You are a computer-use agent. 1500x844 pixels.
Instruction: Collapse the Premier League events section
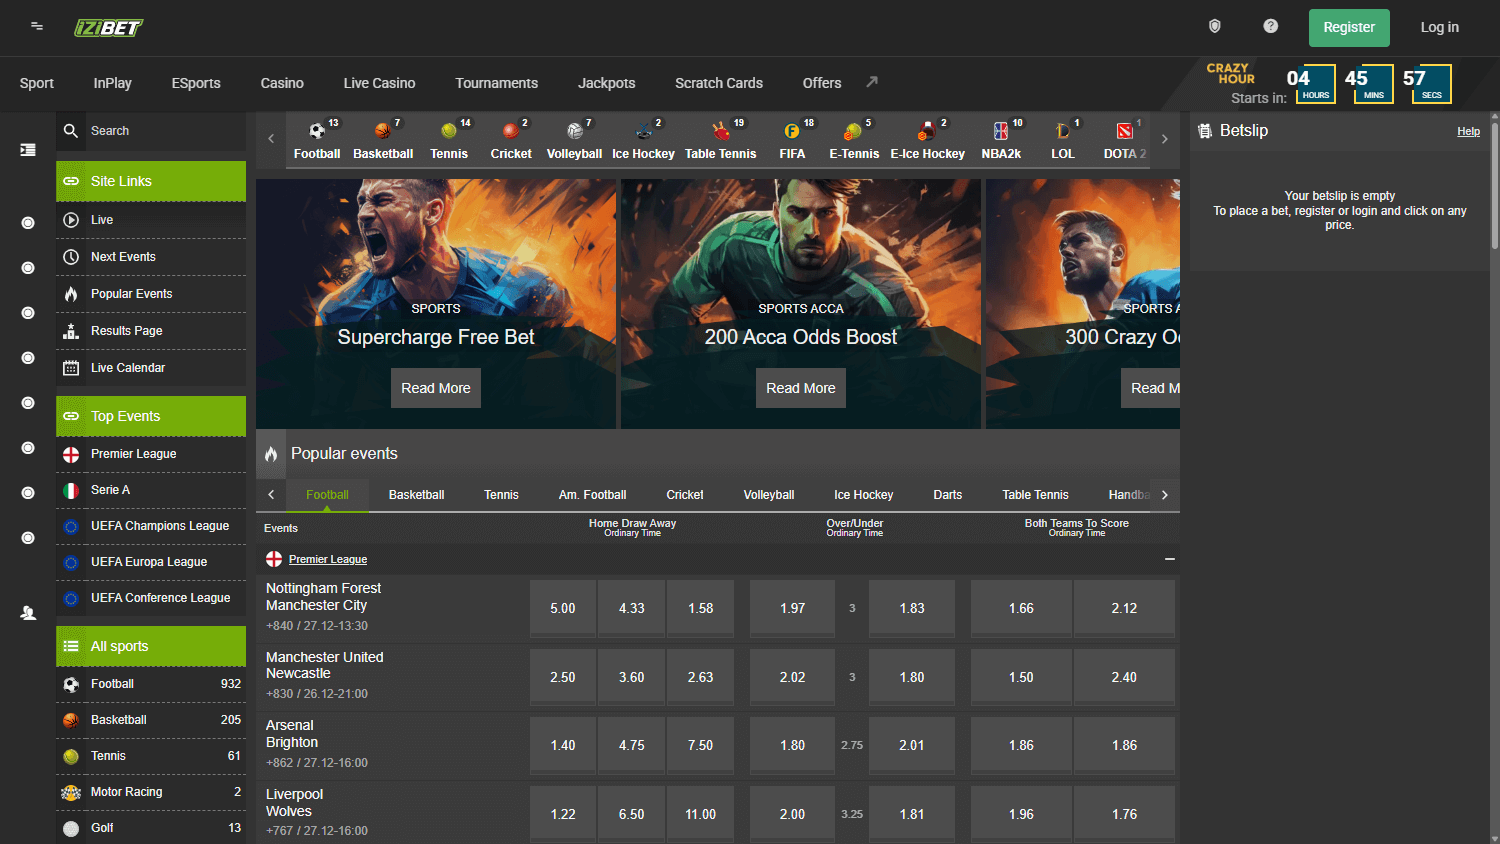(x=1168, y=559)
